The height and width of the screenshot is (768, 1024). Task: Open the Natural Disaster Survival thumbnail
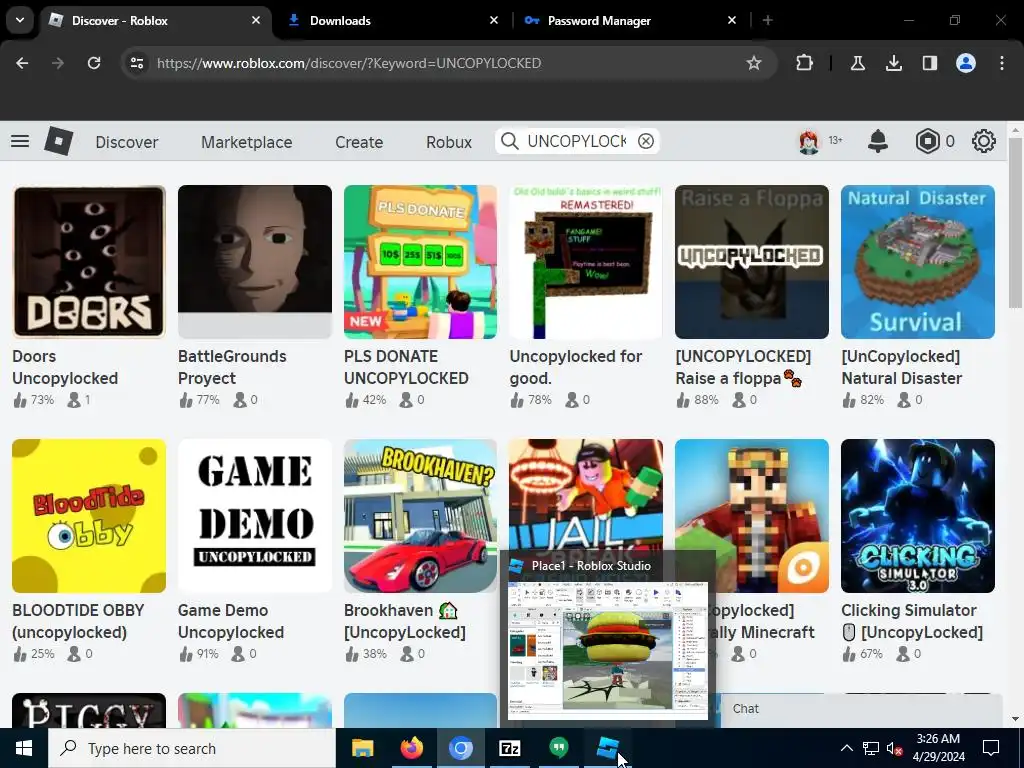(x=918, y=262)
